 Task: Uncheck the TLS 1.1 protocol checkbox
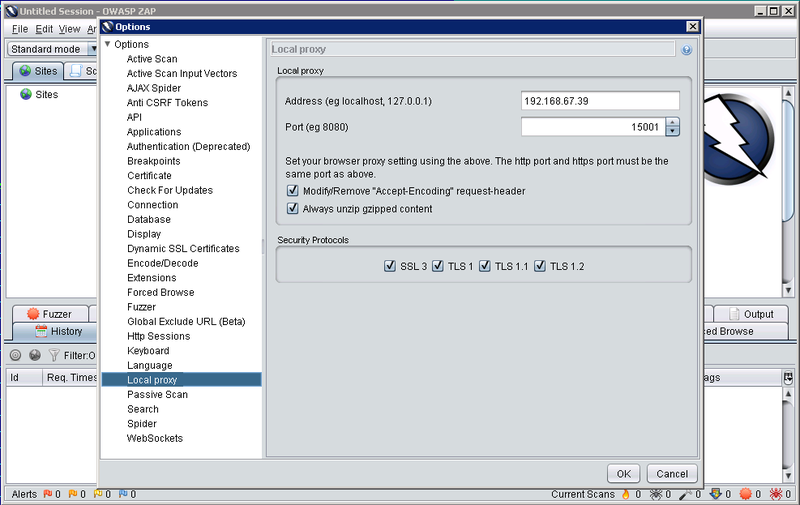[x=485, y=266]
